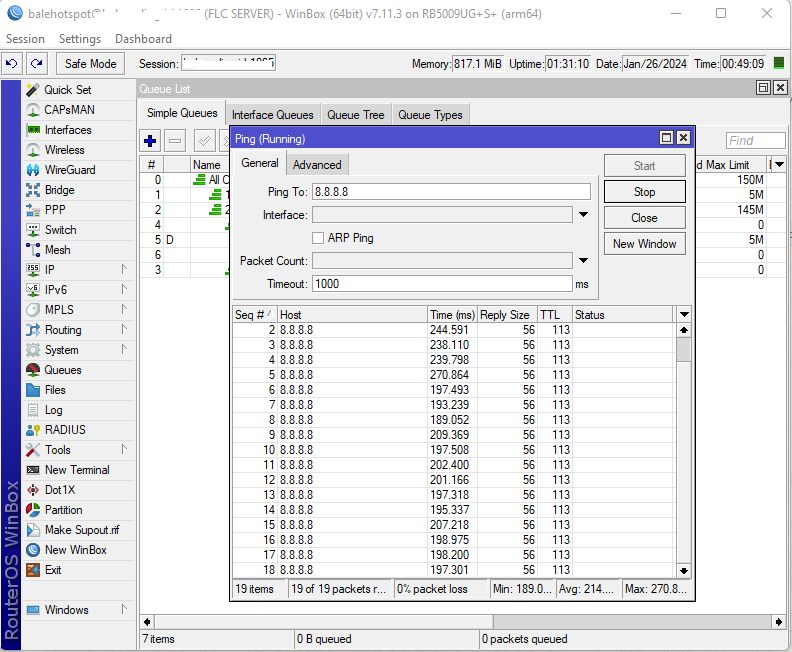Expand Routing submenu
792x652 pixels.
124,330
